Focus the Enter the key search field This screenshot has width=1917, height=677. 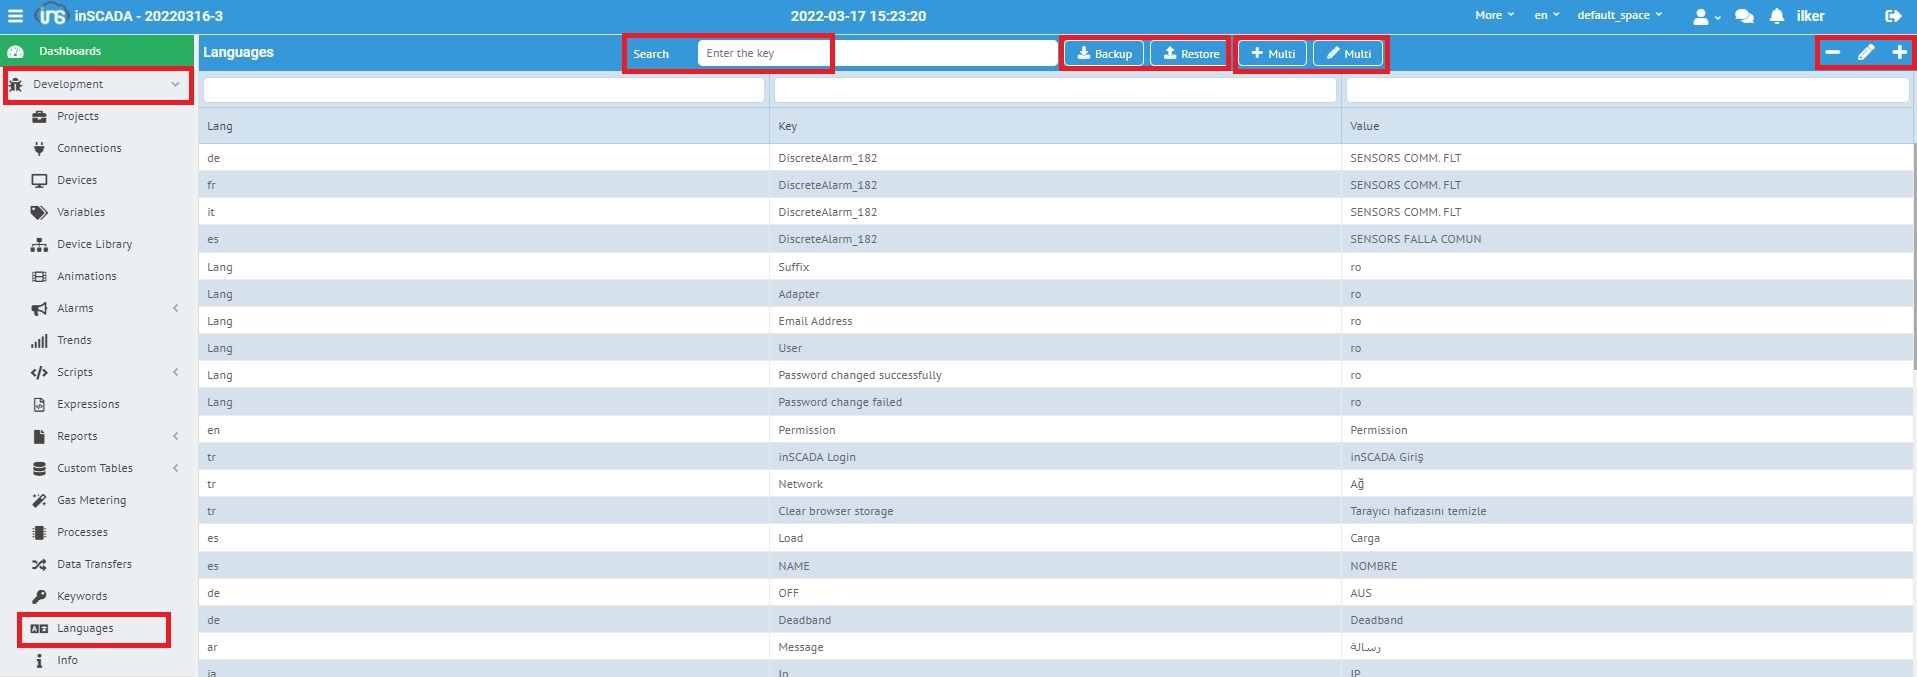(x=763, y=54)
